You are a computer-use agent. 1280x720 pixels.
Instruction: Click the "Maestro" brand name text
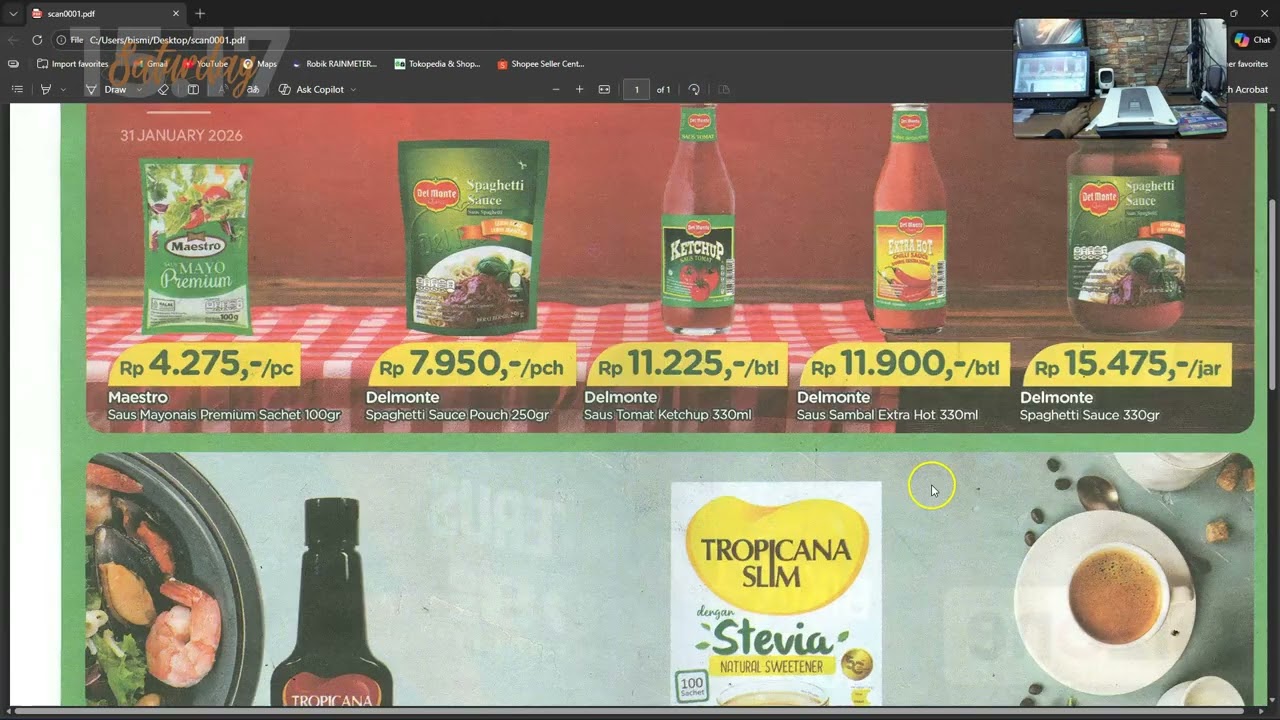tap(138, 397)
